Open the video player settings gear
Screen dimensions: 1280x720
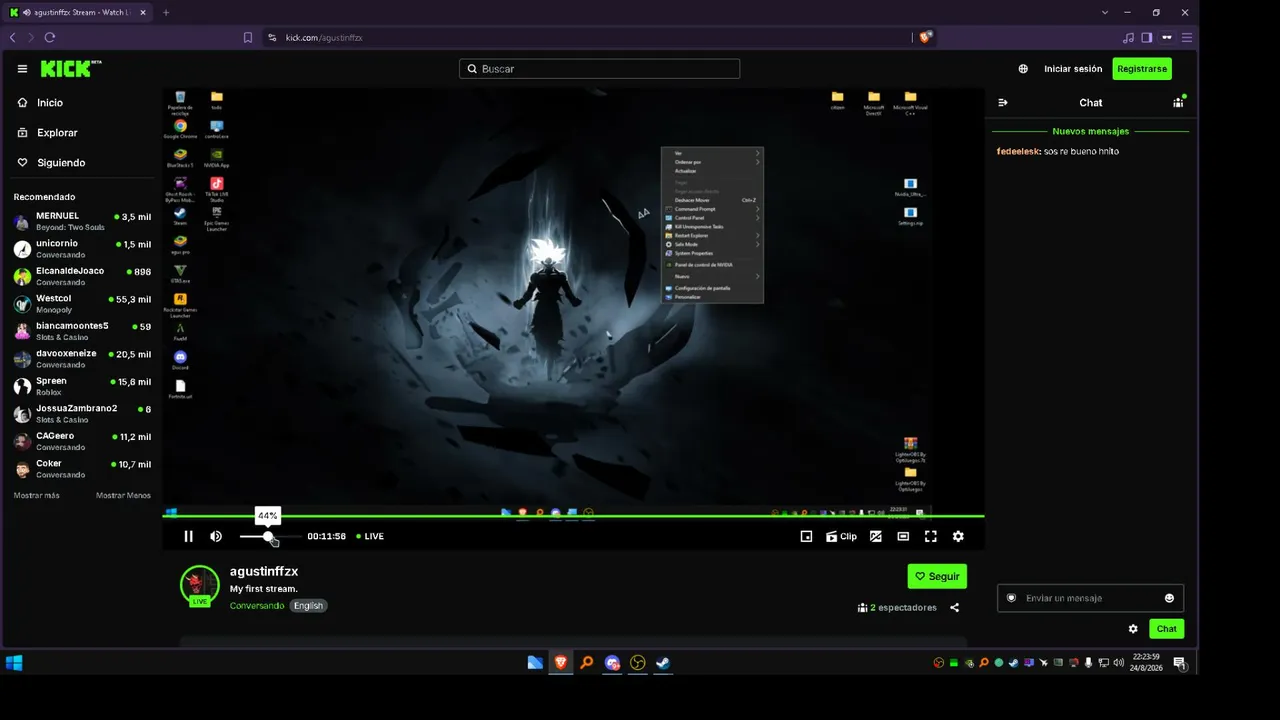tap(958, 536)
